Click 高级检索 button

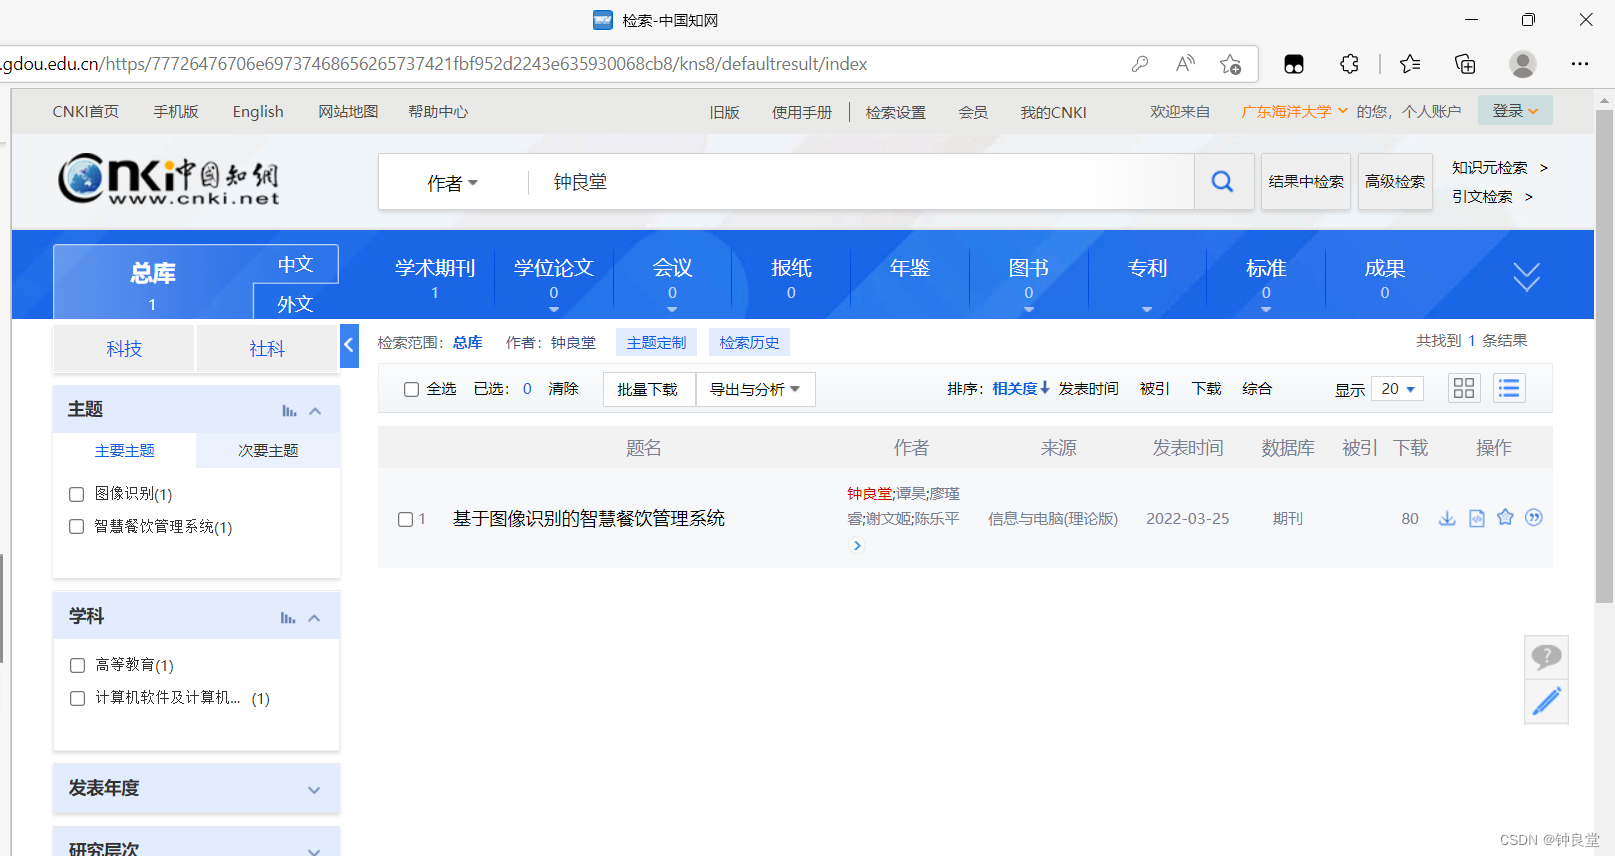[1395, 181]
